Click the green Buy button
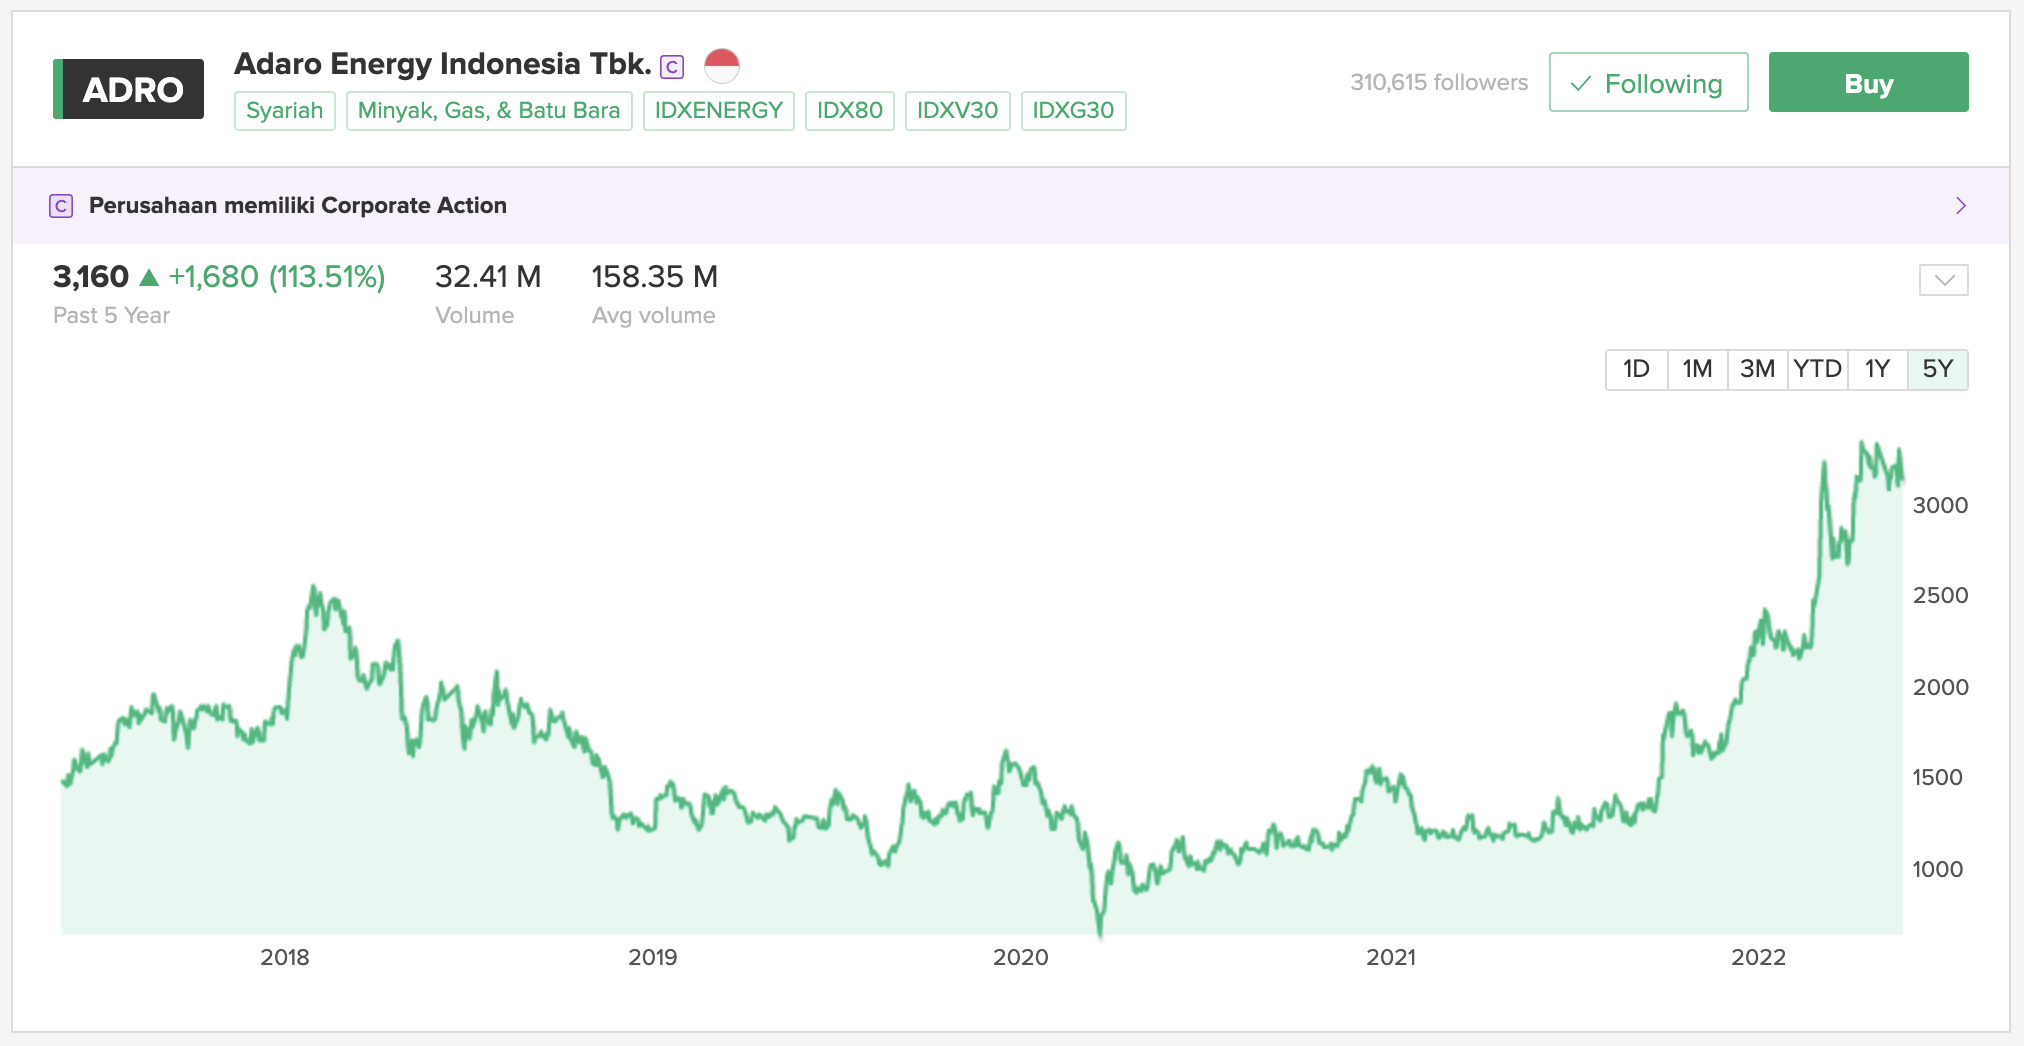This screenshot has height=1046, width=2024. coord(1868,82)
